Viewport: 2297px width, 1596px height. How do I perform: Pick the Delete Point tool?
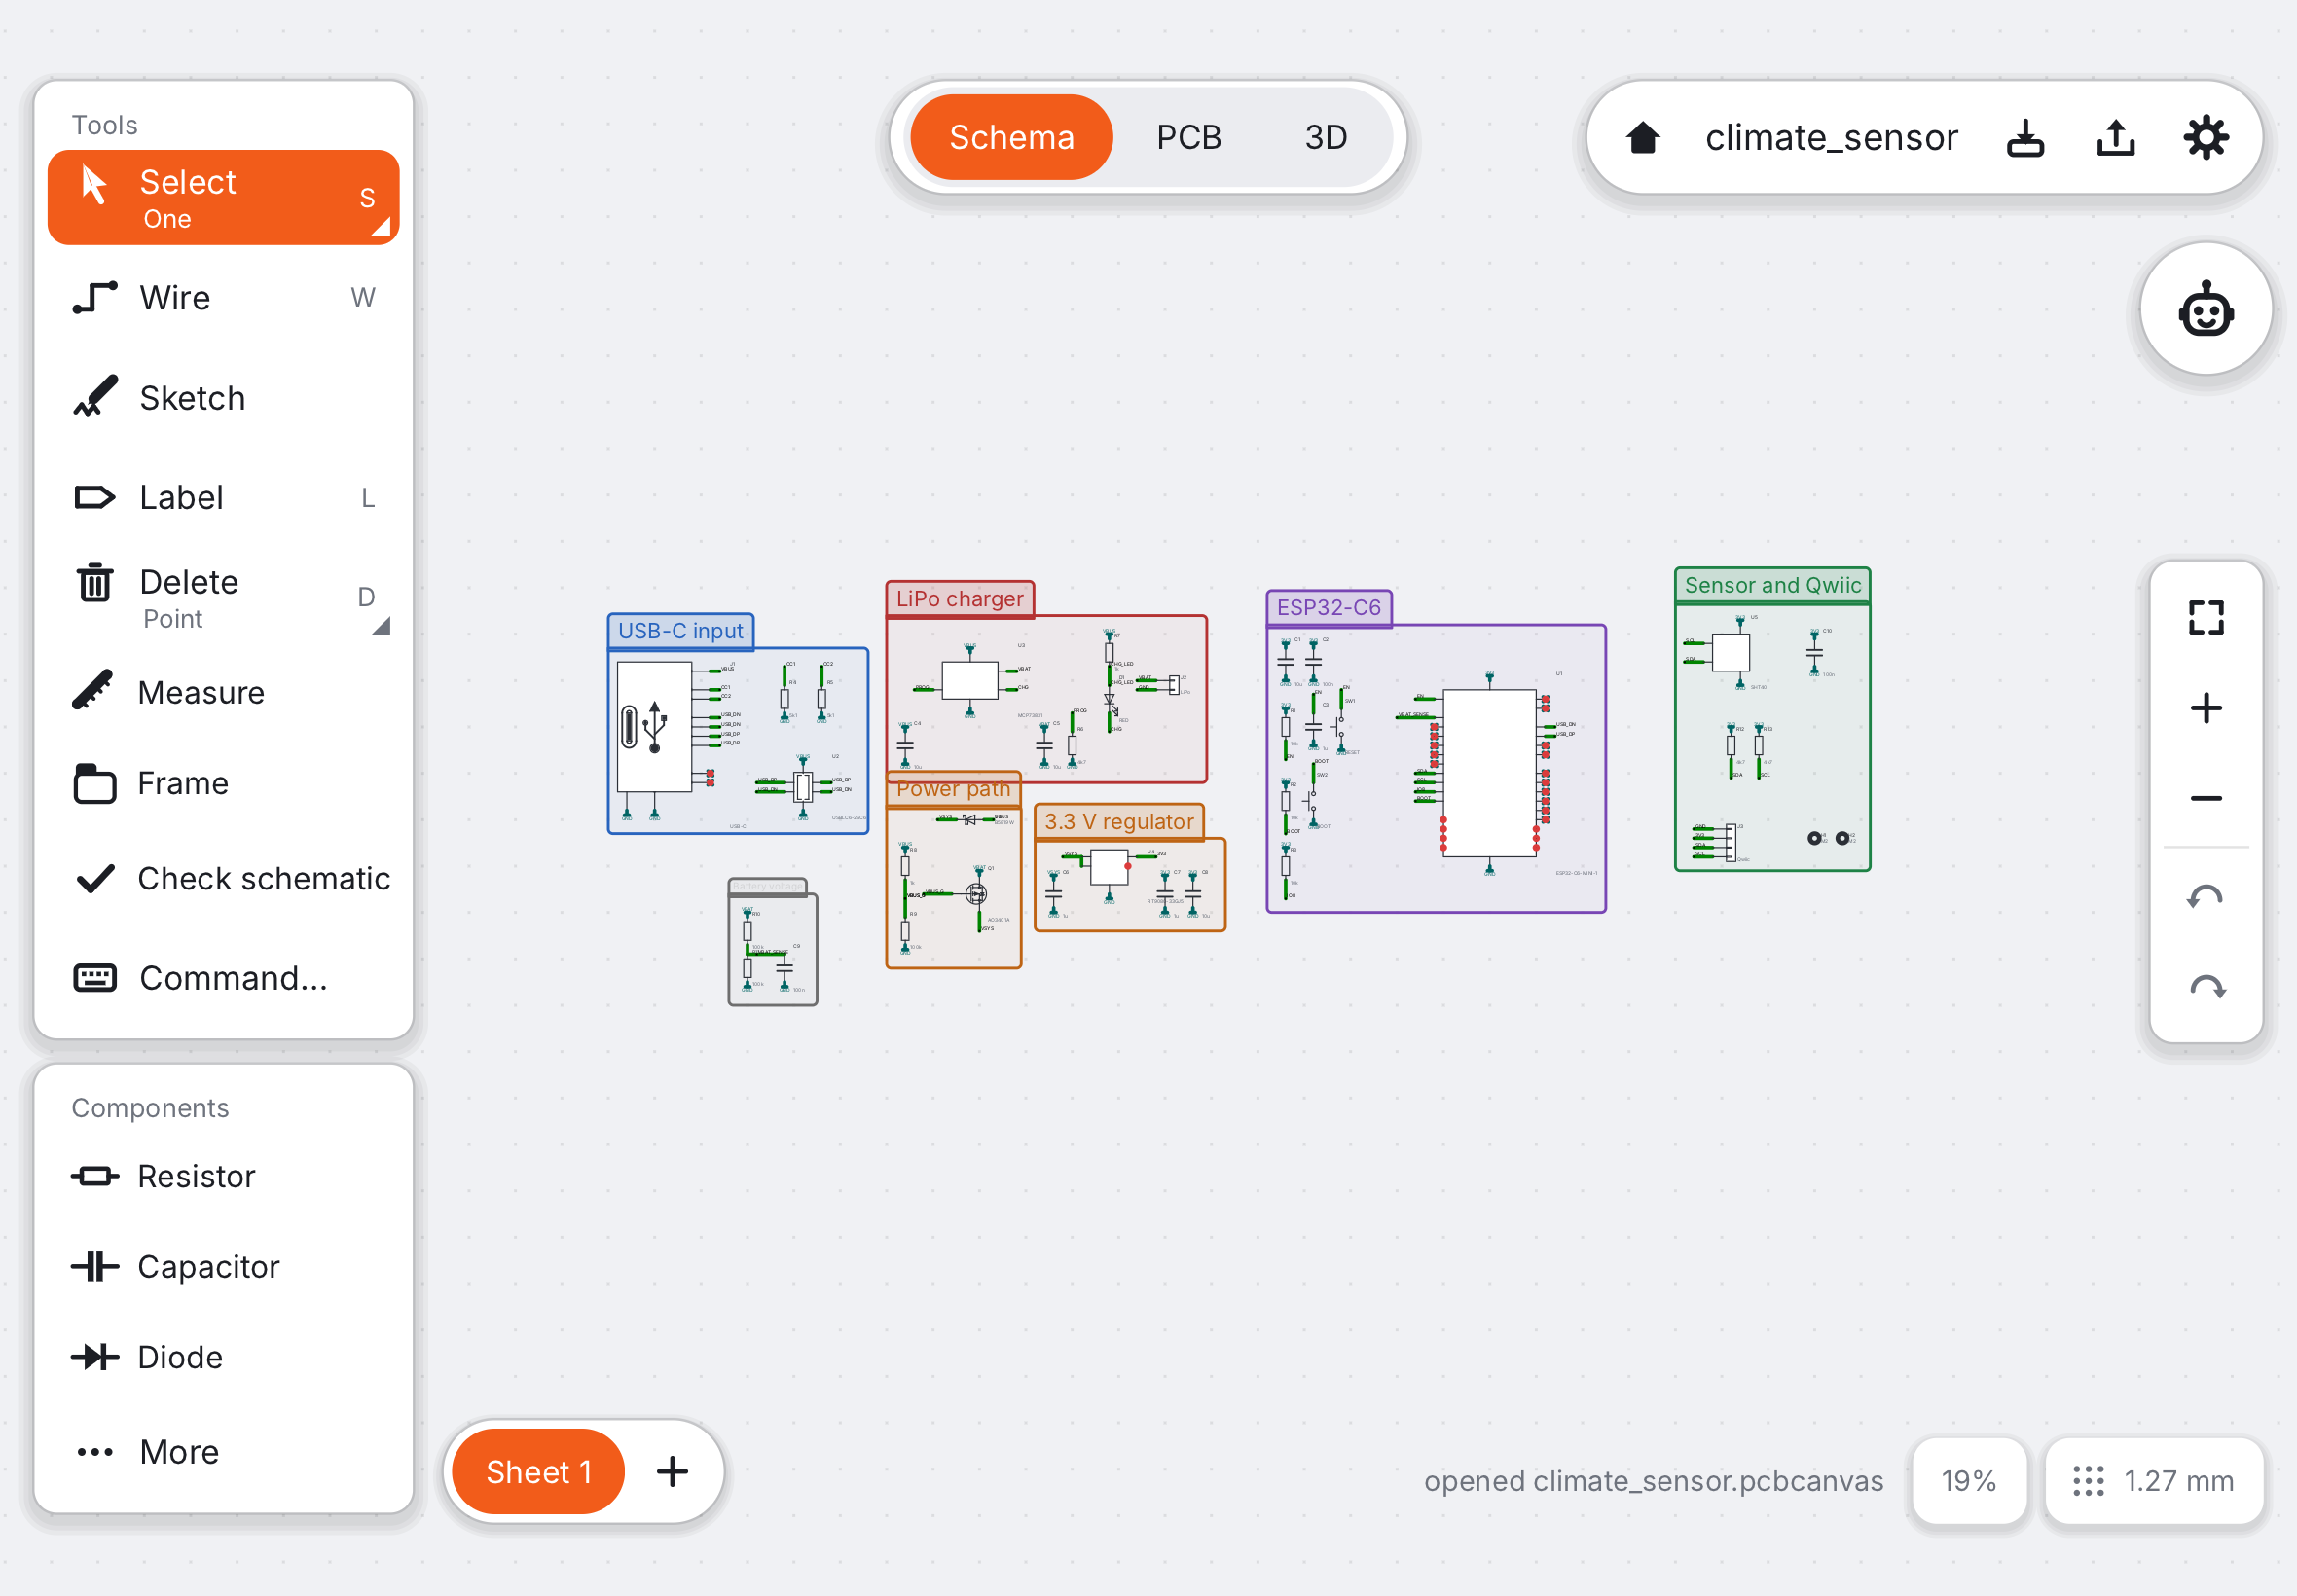point(223,597)
